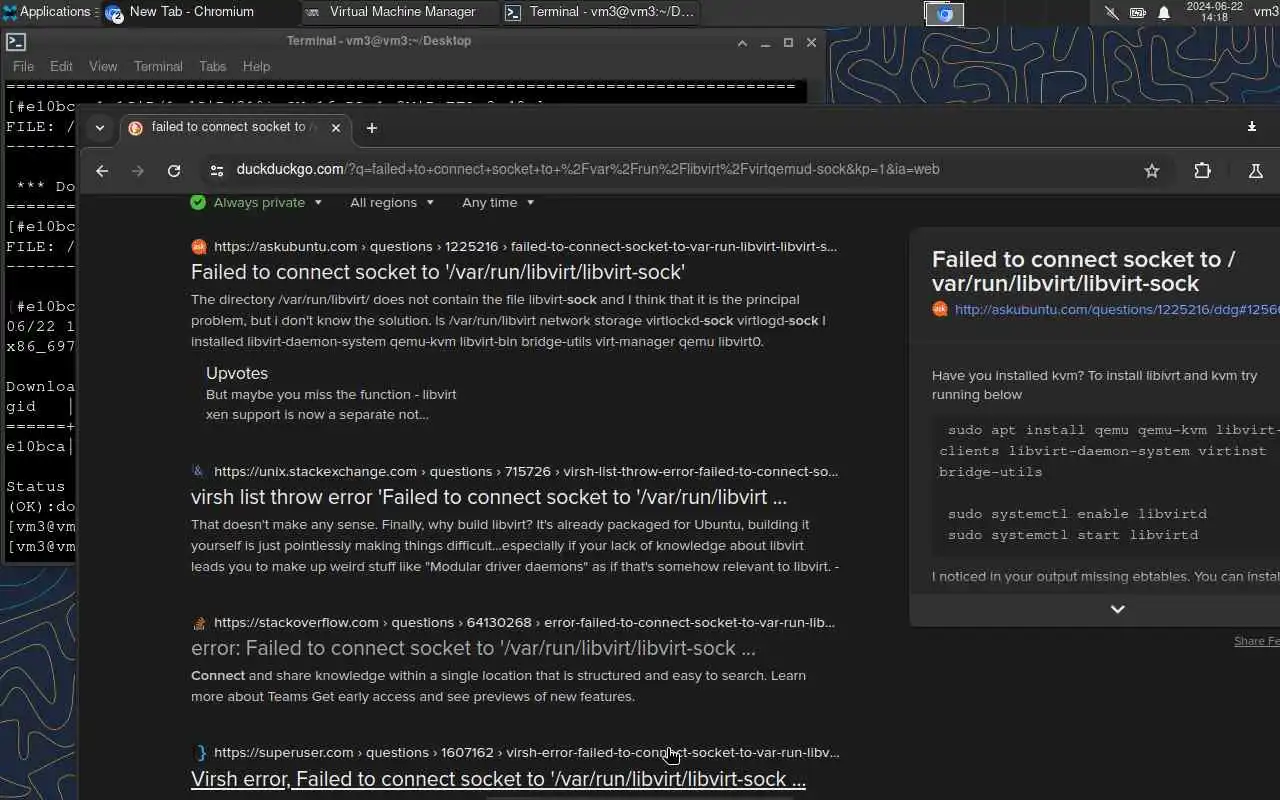The width and height of the screenshot is (1280, 800).
Task: Switch to Terminal taskbar item in panel
Action: [x=600, y=12]
